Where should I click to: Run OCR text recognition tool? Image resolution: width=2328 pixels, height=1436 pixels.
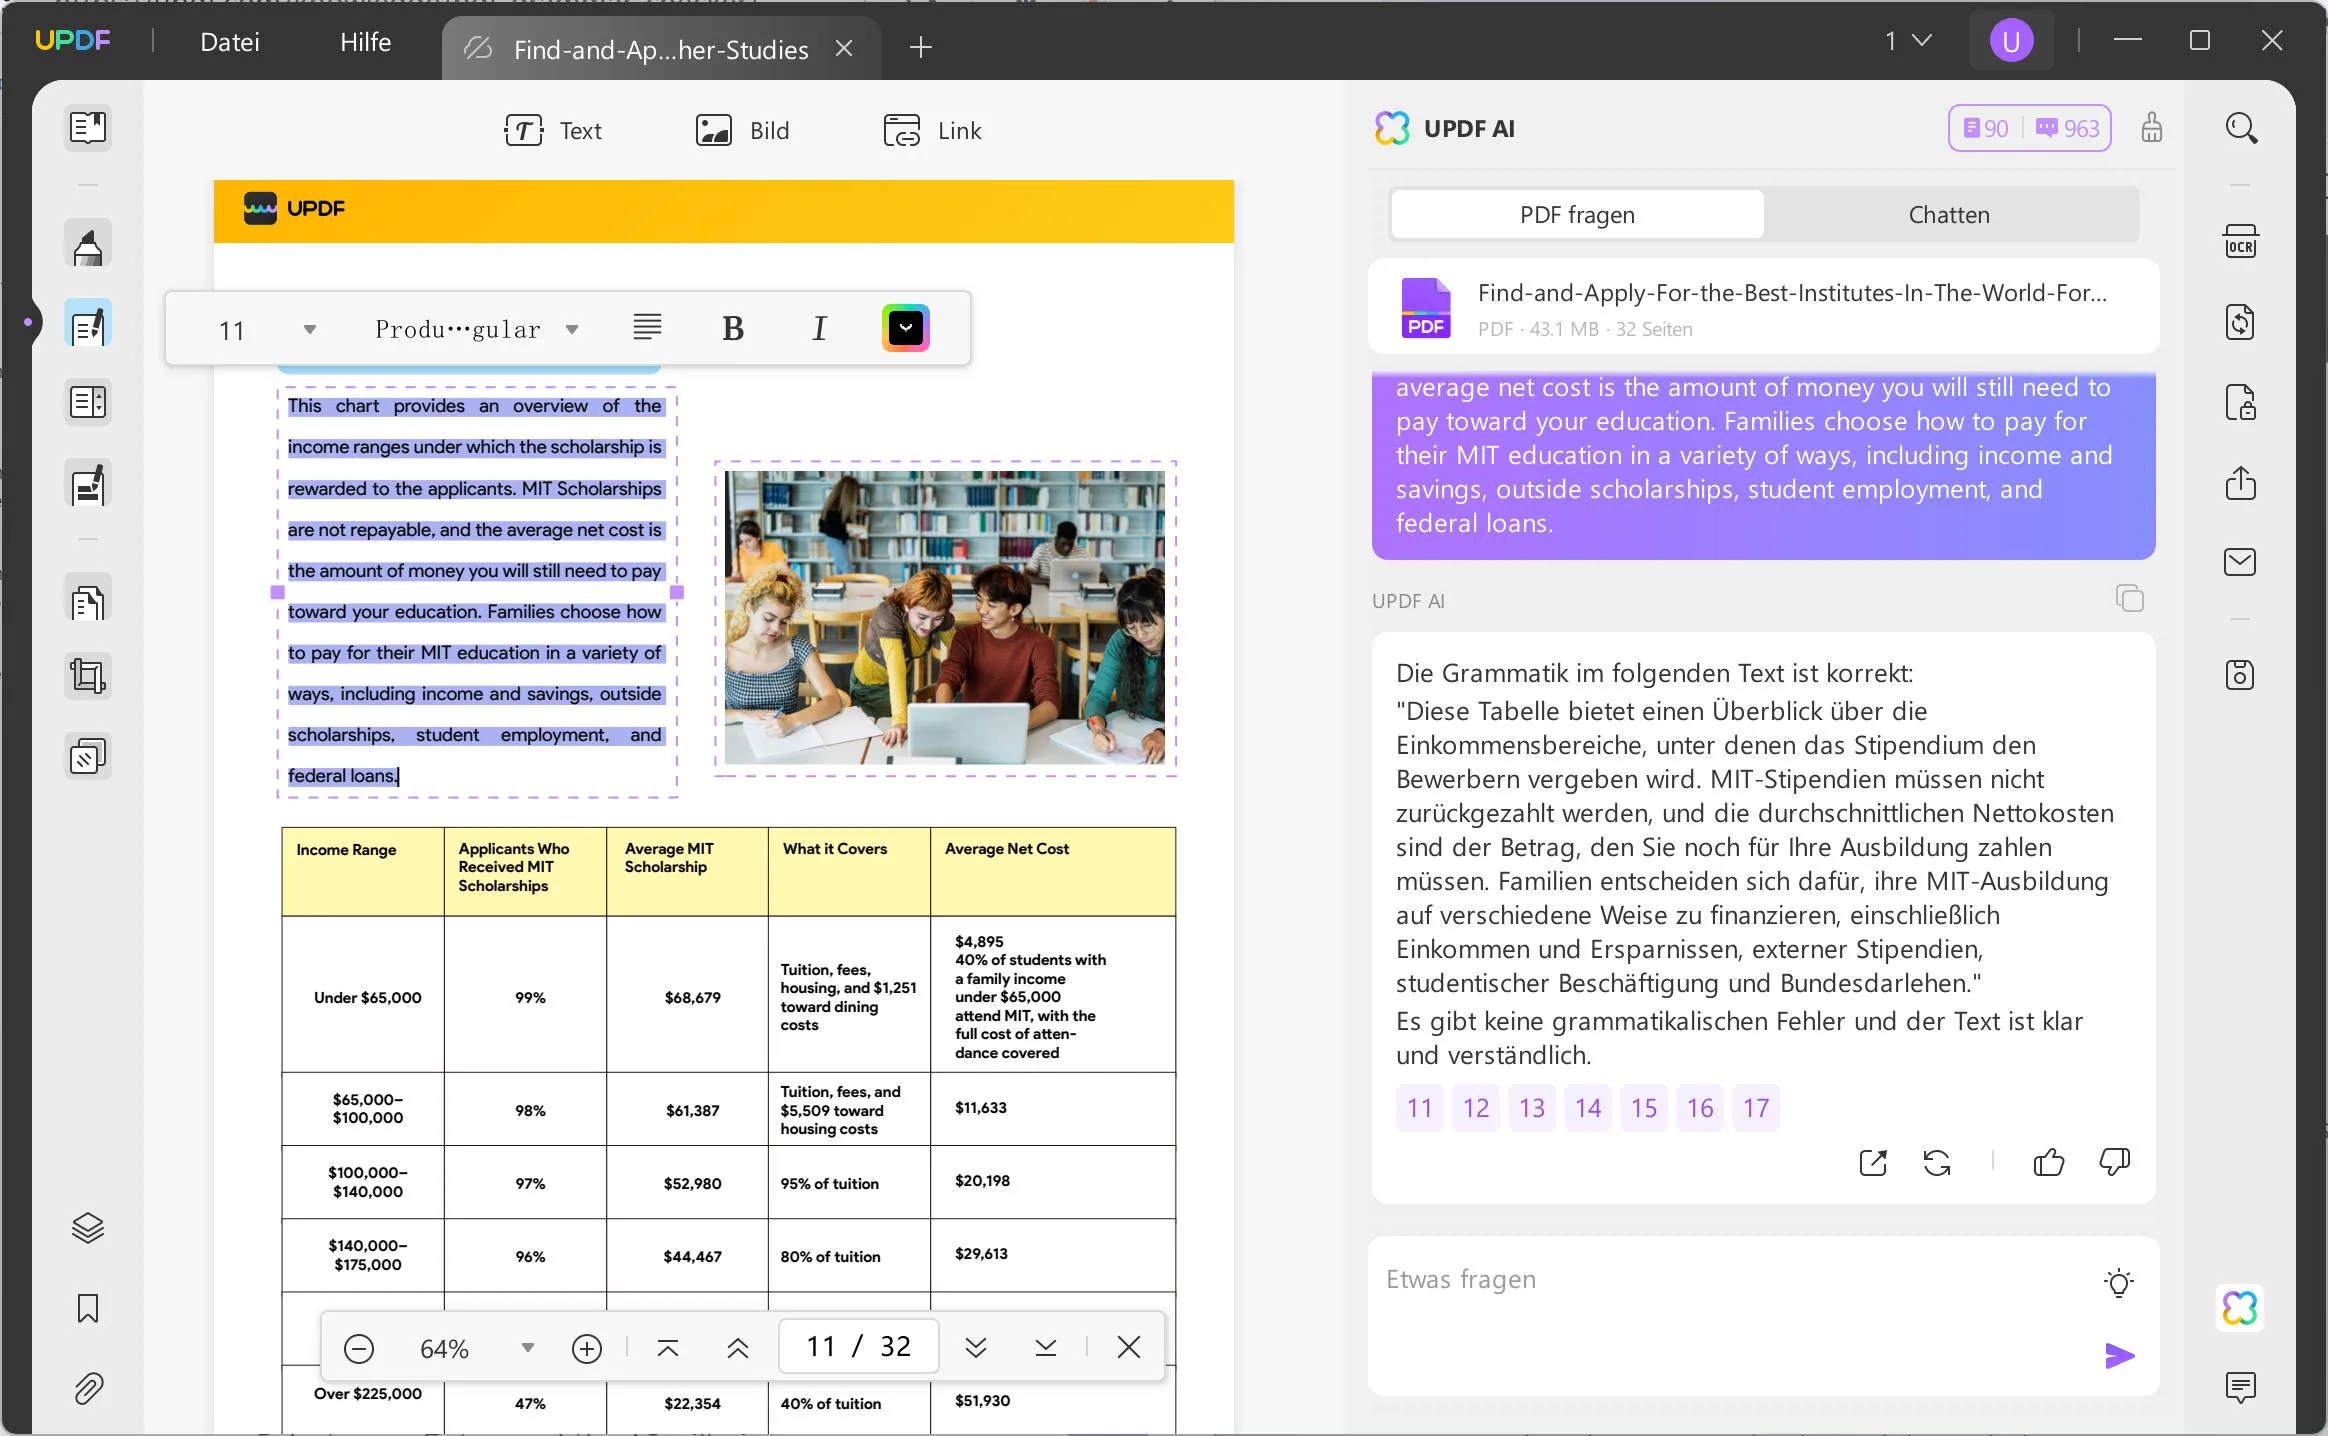click(x=2241, y=243)
